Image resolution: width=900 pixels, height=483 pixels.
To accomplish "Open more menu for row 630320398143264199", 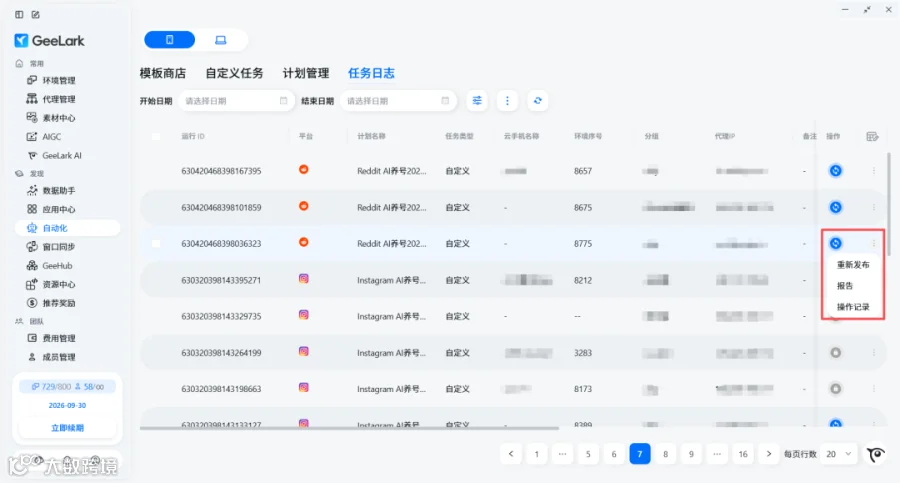I will click(x=874, y=353).
